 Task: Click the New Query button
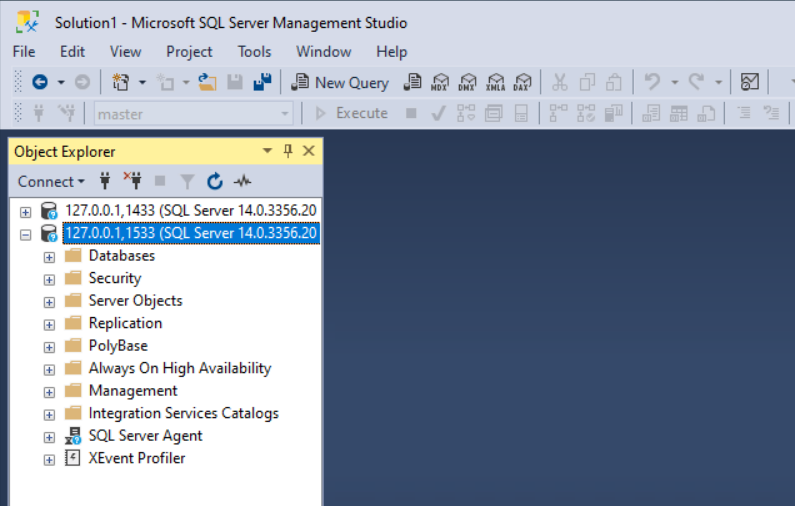[x=340, y=82]
